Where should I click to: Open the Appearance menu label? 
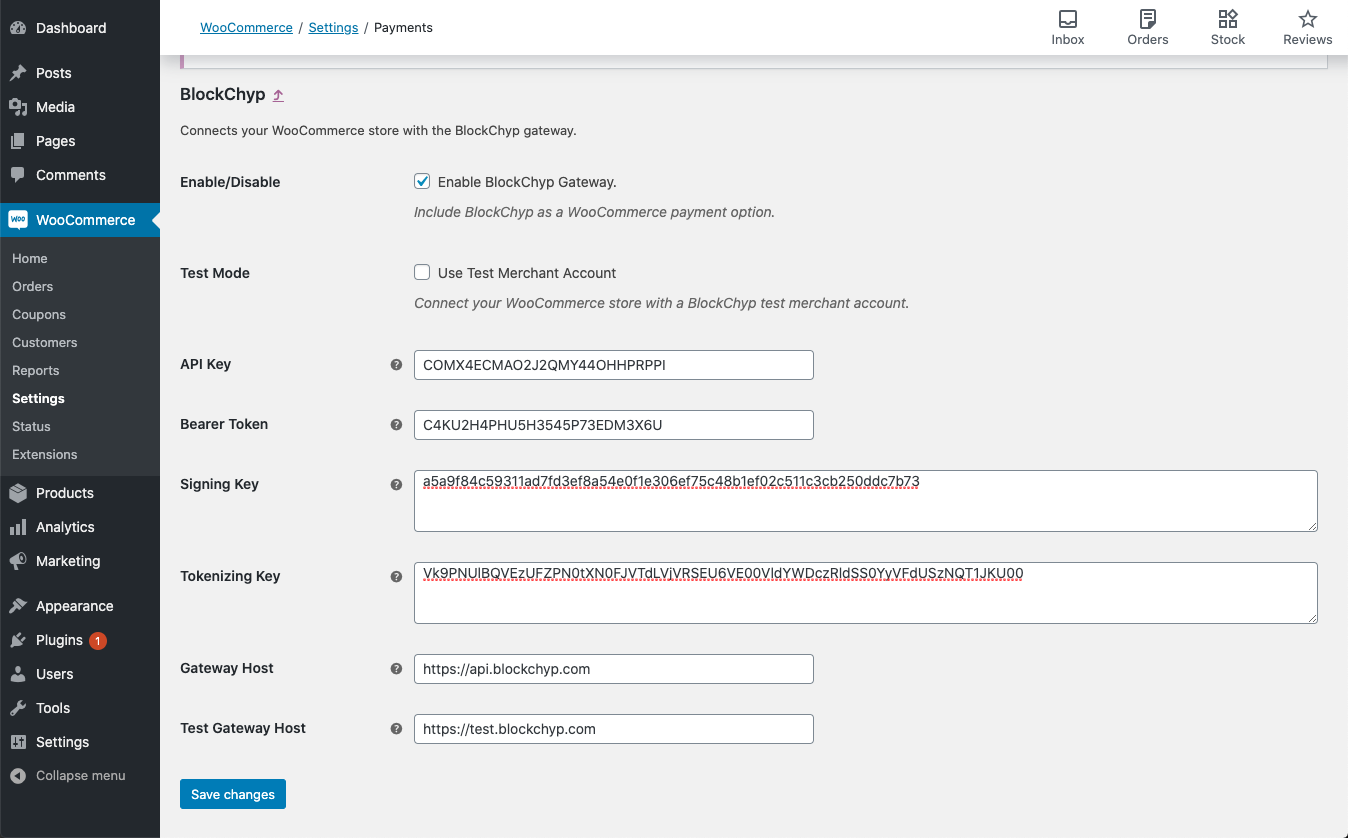[75, 606]
